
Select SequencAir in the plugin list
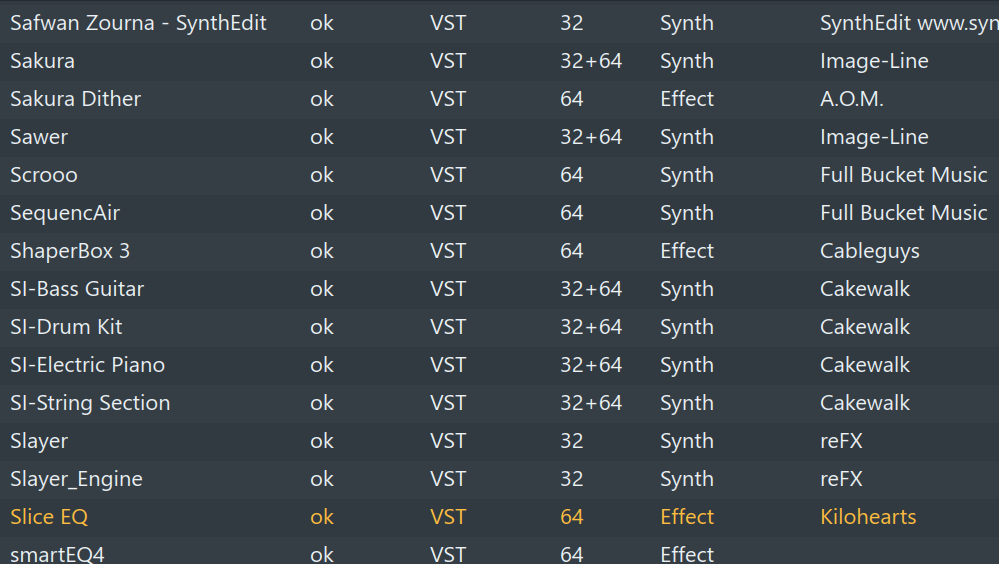65,213
